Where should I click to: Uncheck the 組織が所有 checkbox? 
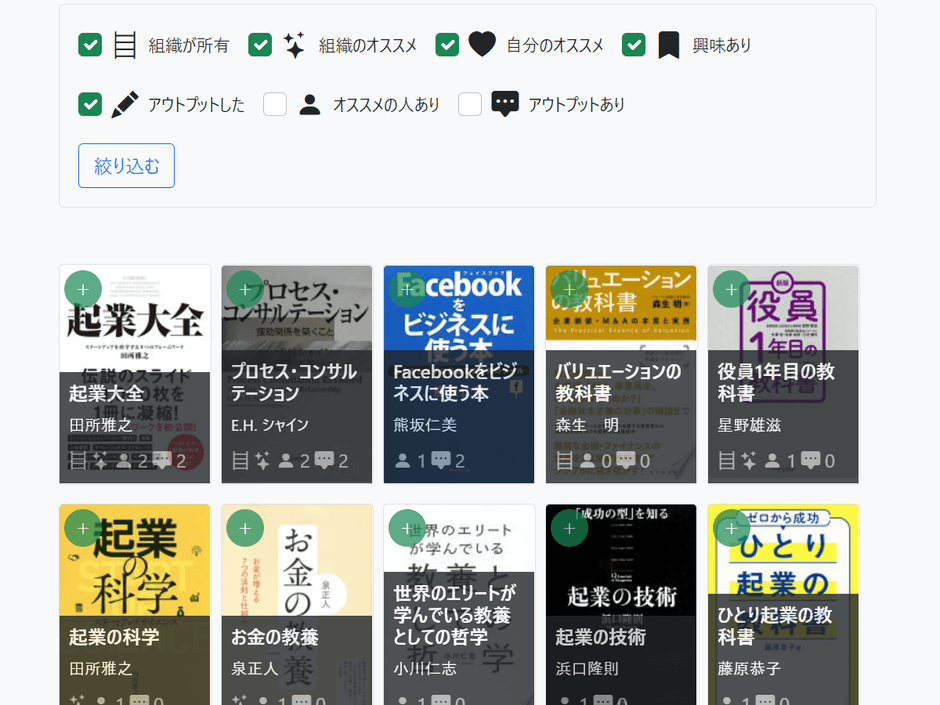[89, 44]
